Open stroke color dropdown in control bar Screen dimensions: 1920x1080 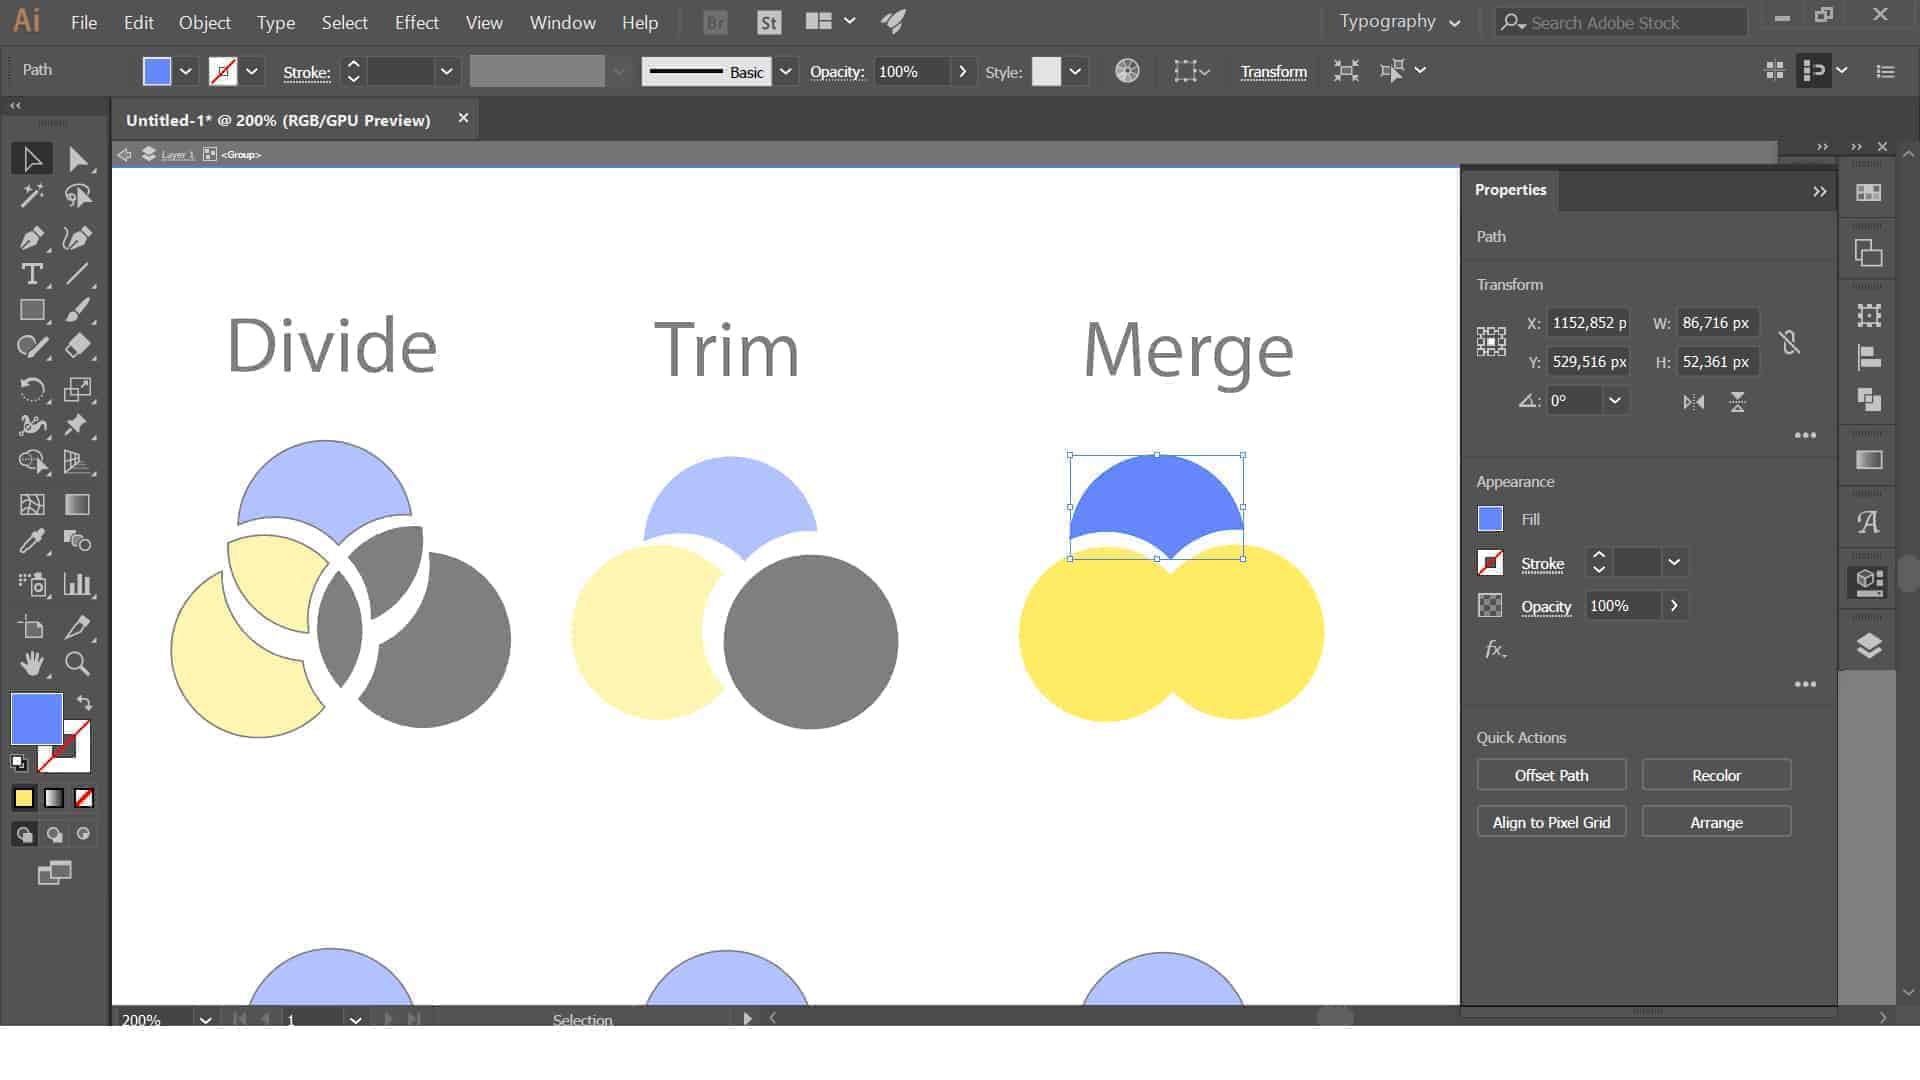point(252,72)
